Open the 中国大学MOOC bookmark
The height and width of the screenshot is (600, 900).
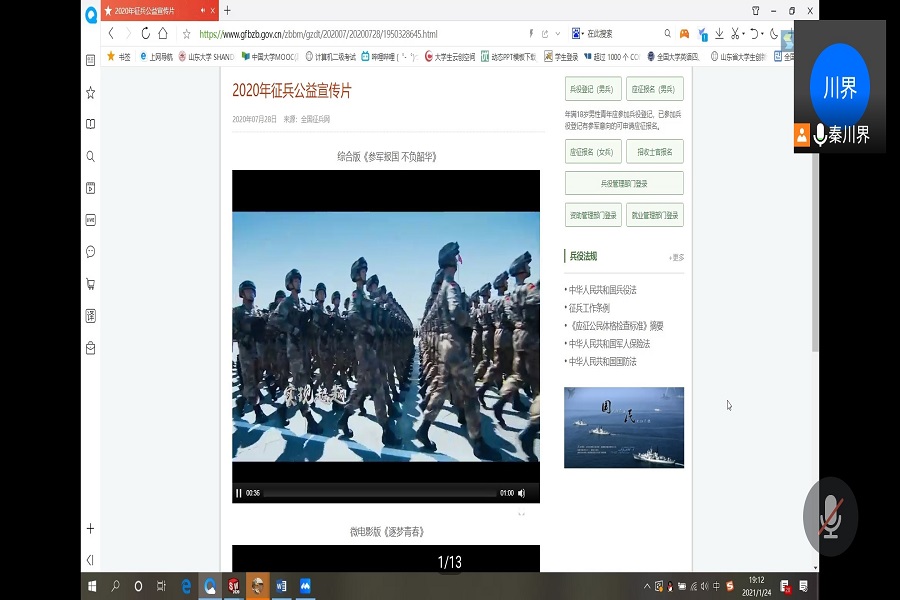pyautogui.click(x=270, y=56)
